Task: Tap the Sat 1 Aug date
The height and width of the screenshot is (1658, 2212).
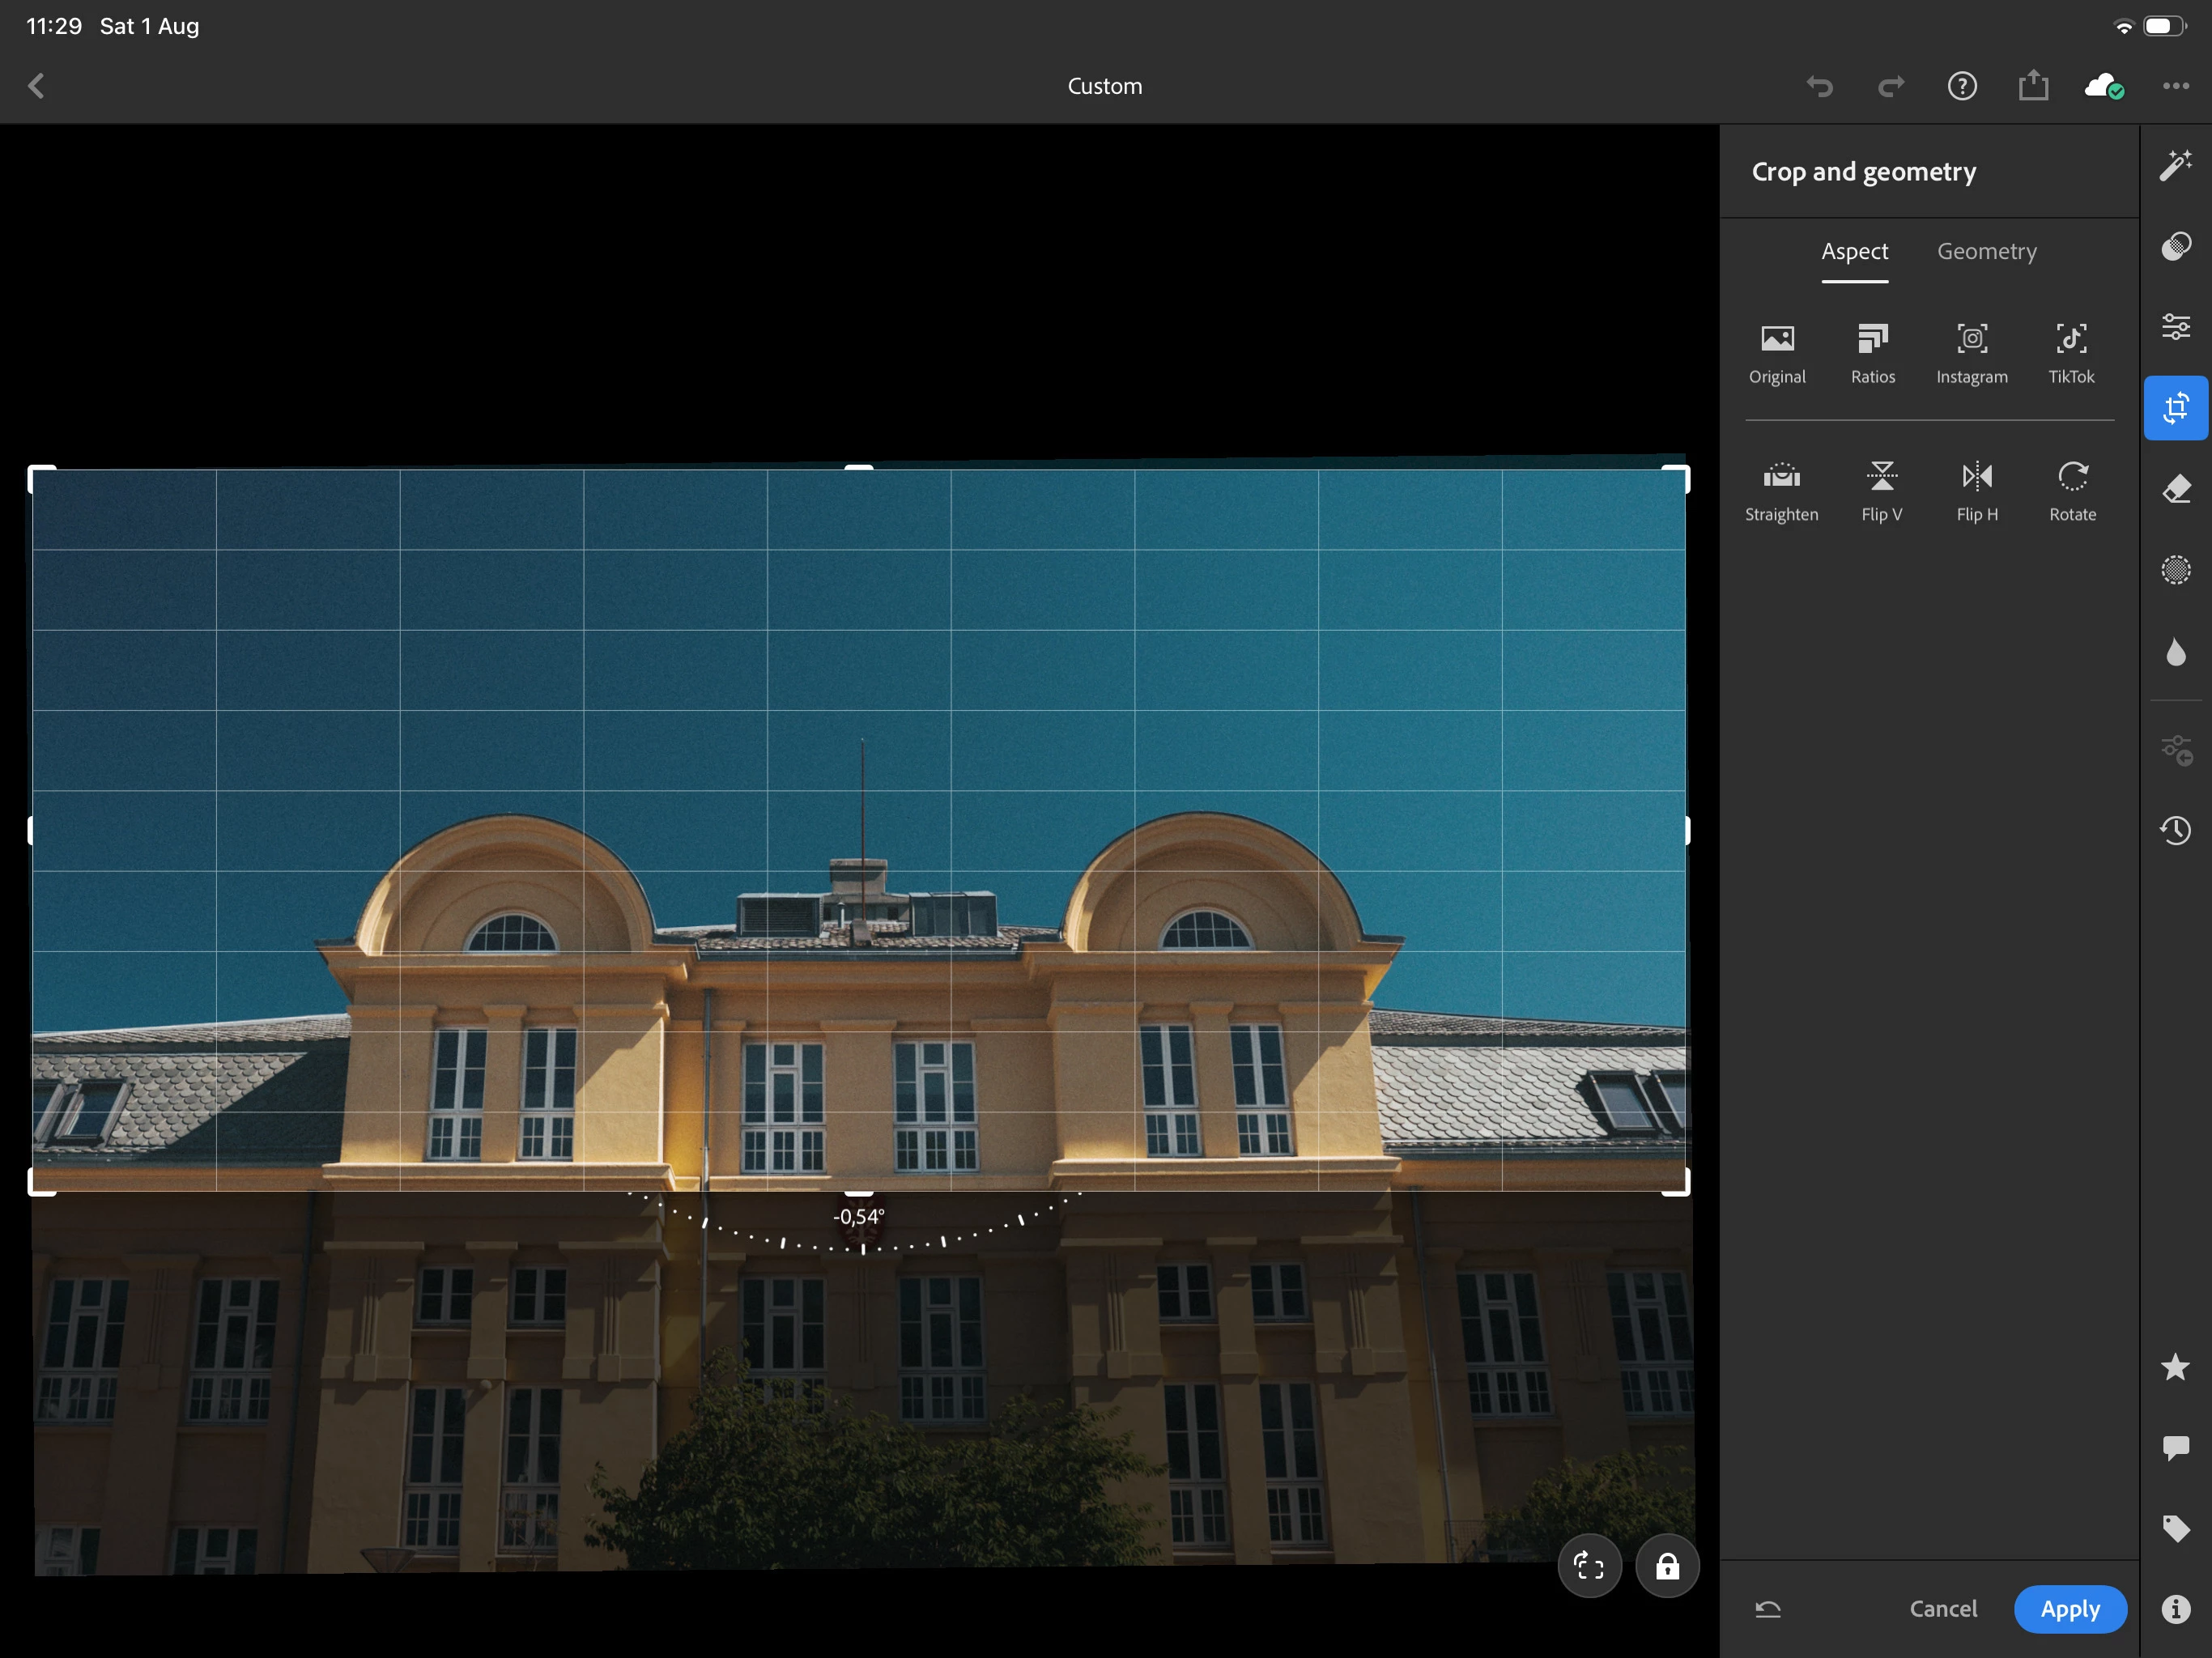Action: pyautogui.click(x=149, y=26)
